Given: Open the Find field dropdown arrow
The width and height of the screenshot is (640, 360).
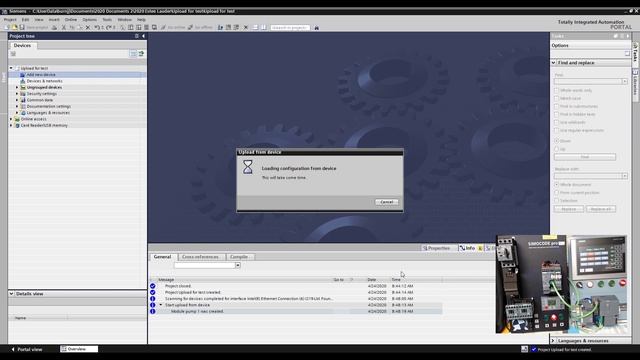Looking at the screenshot, I should (x=624, y=82).
